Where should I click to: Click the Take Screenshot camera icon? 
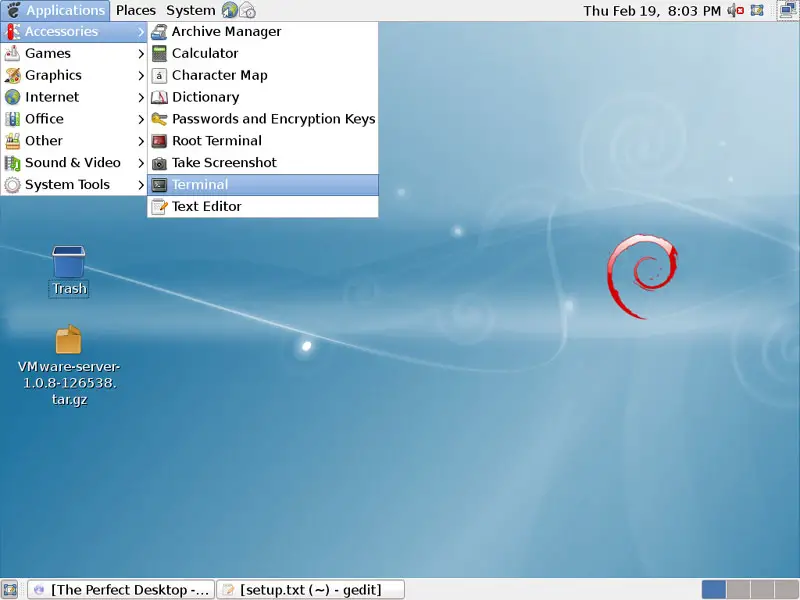pyautogui.click(x=159, y=163)
